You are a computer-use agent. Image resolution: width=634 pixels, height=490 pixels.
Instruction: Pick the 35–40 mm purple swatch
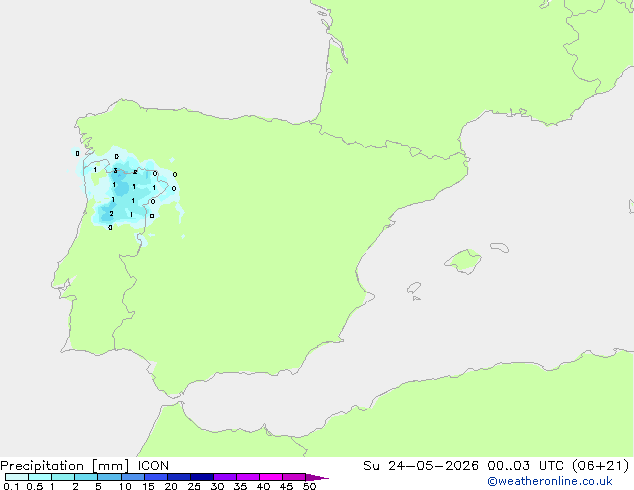coord(248,477)
